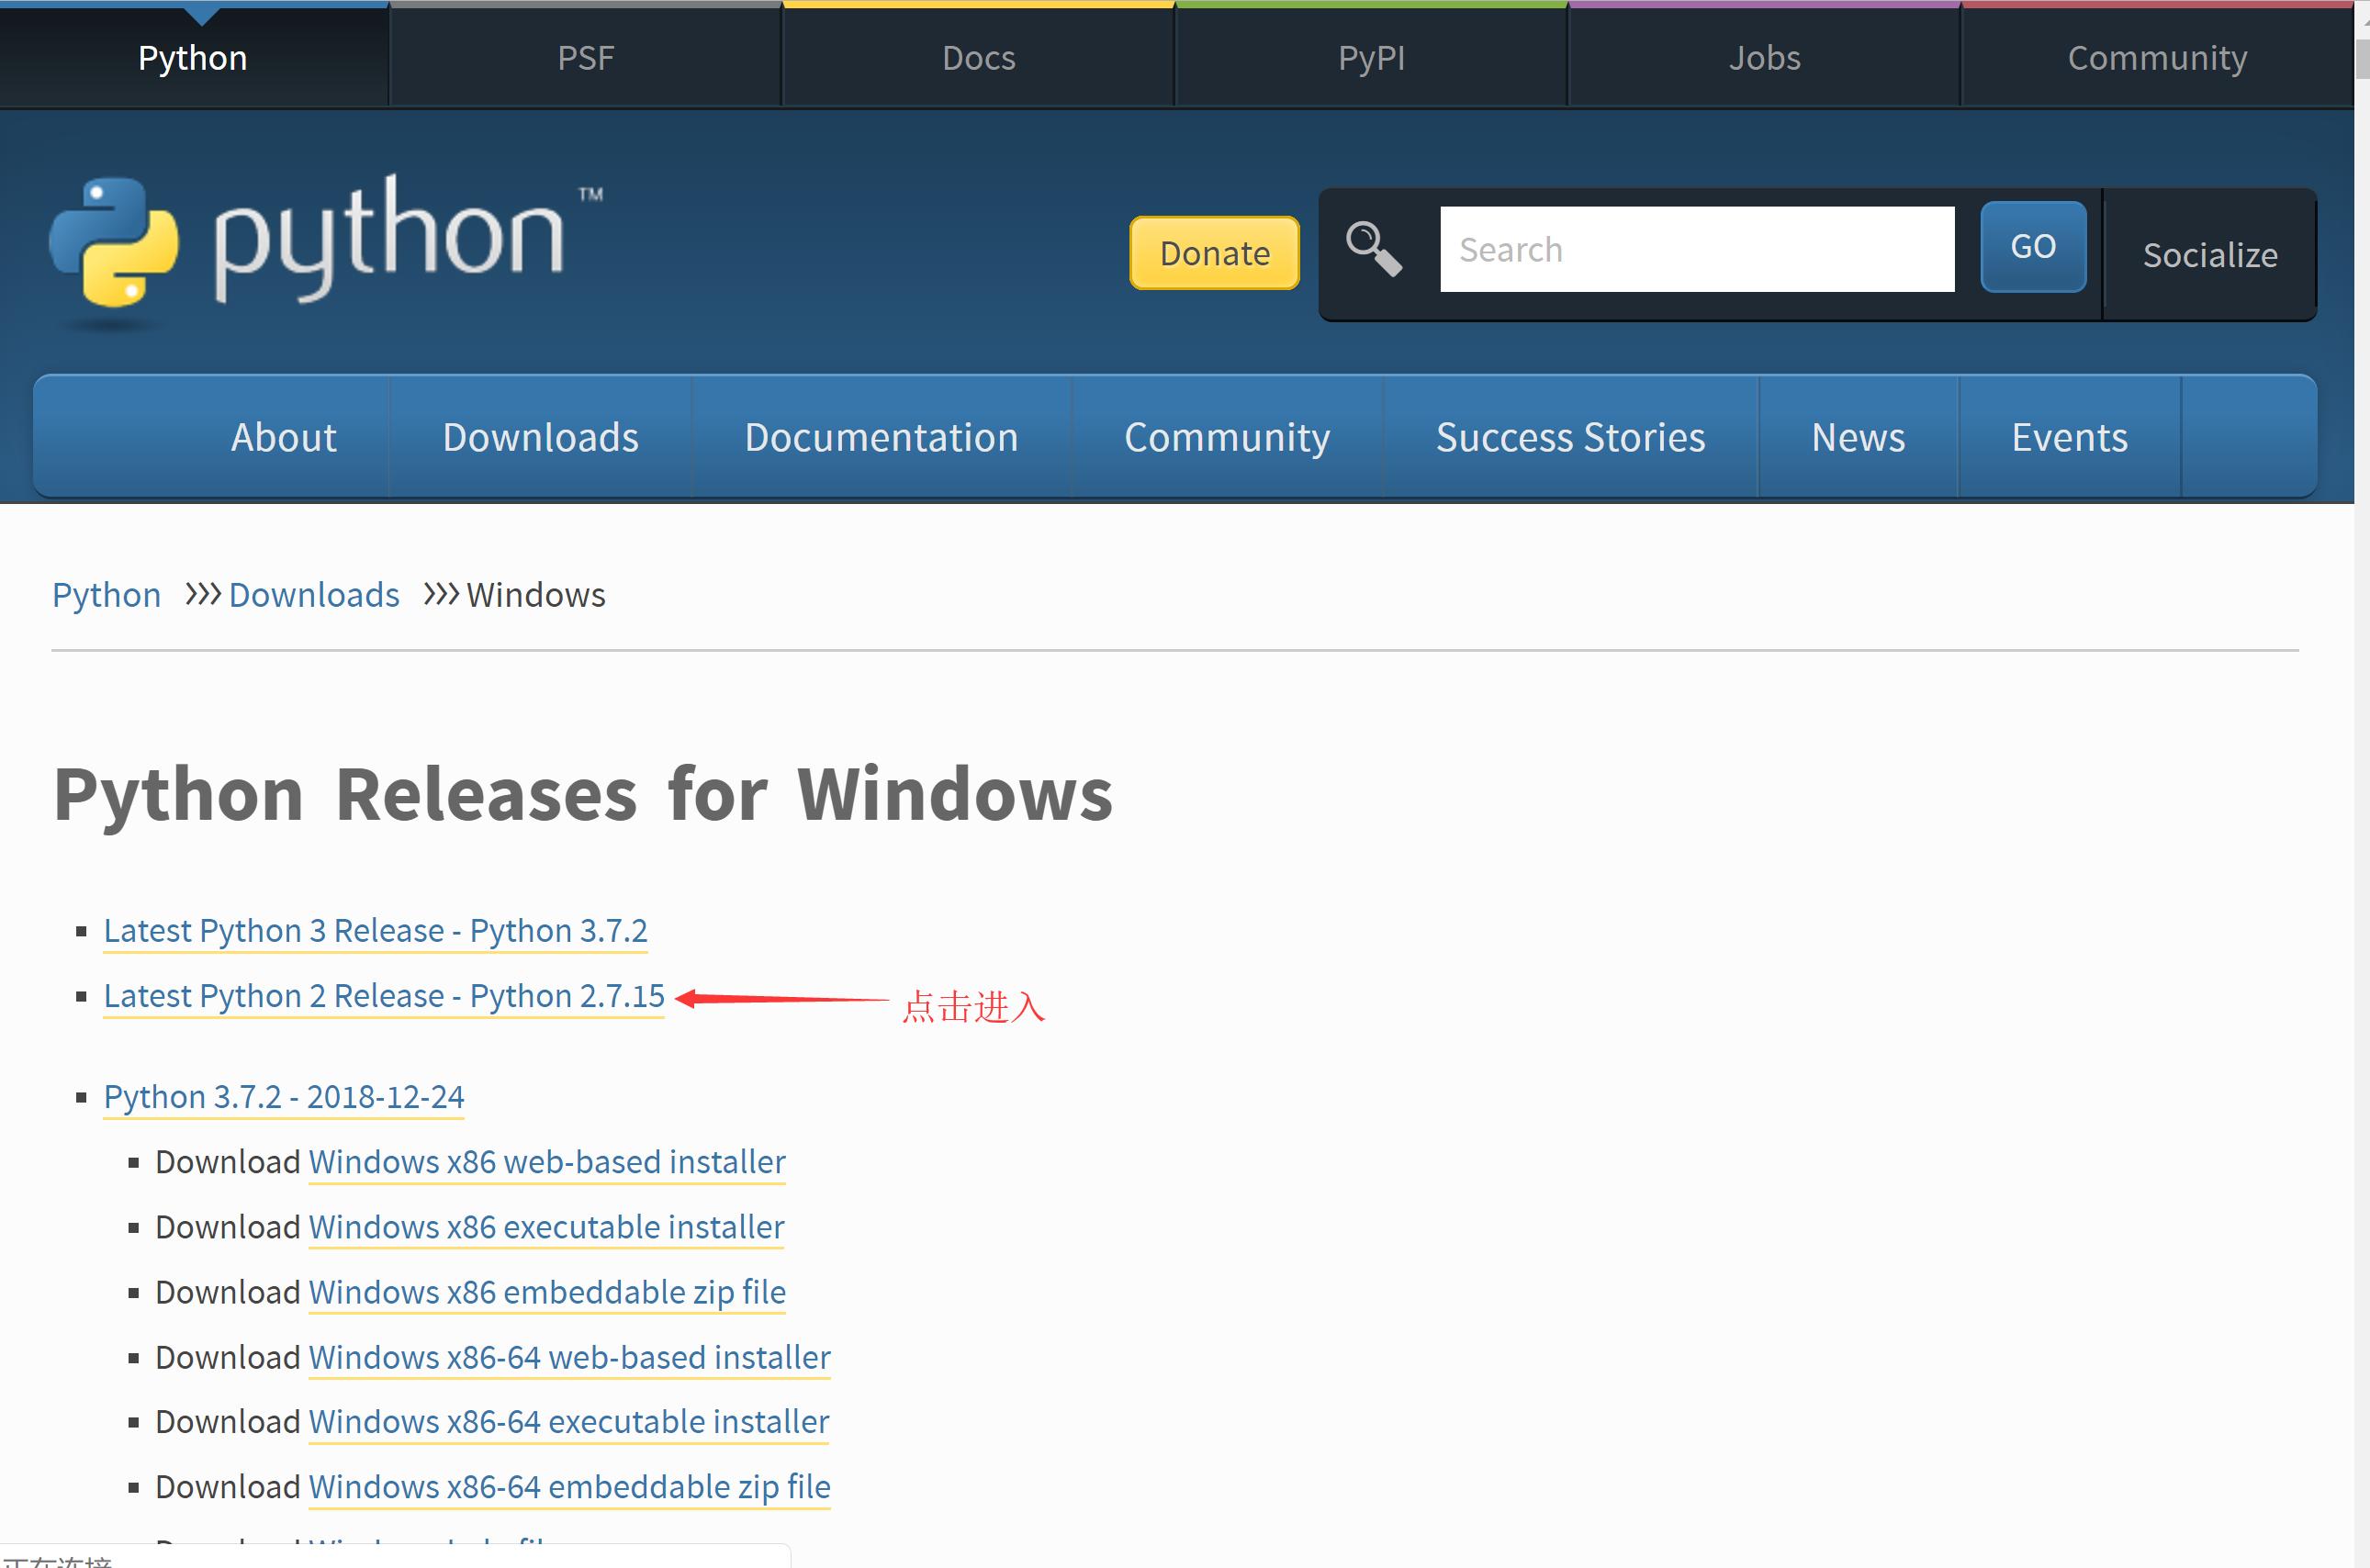This screenshot has height=1568, width=2370.
Task: Focus the Search input field
Action: point(1696,250)
